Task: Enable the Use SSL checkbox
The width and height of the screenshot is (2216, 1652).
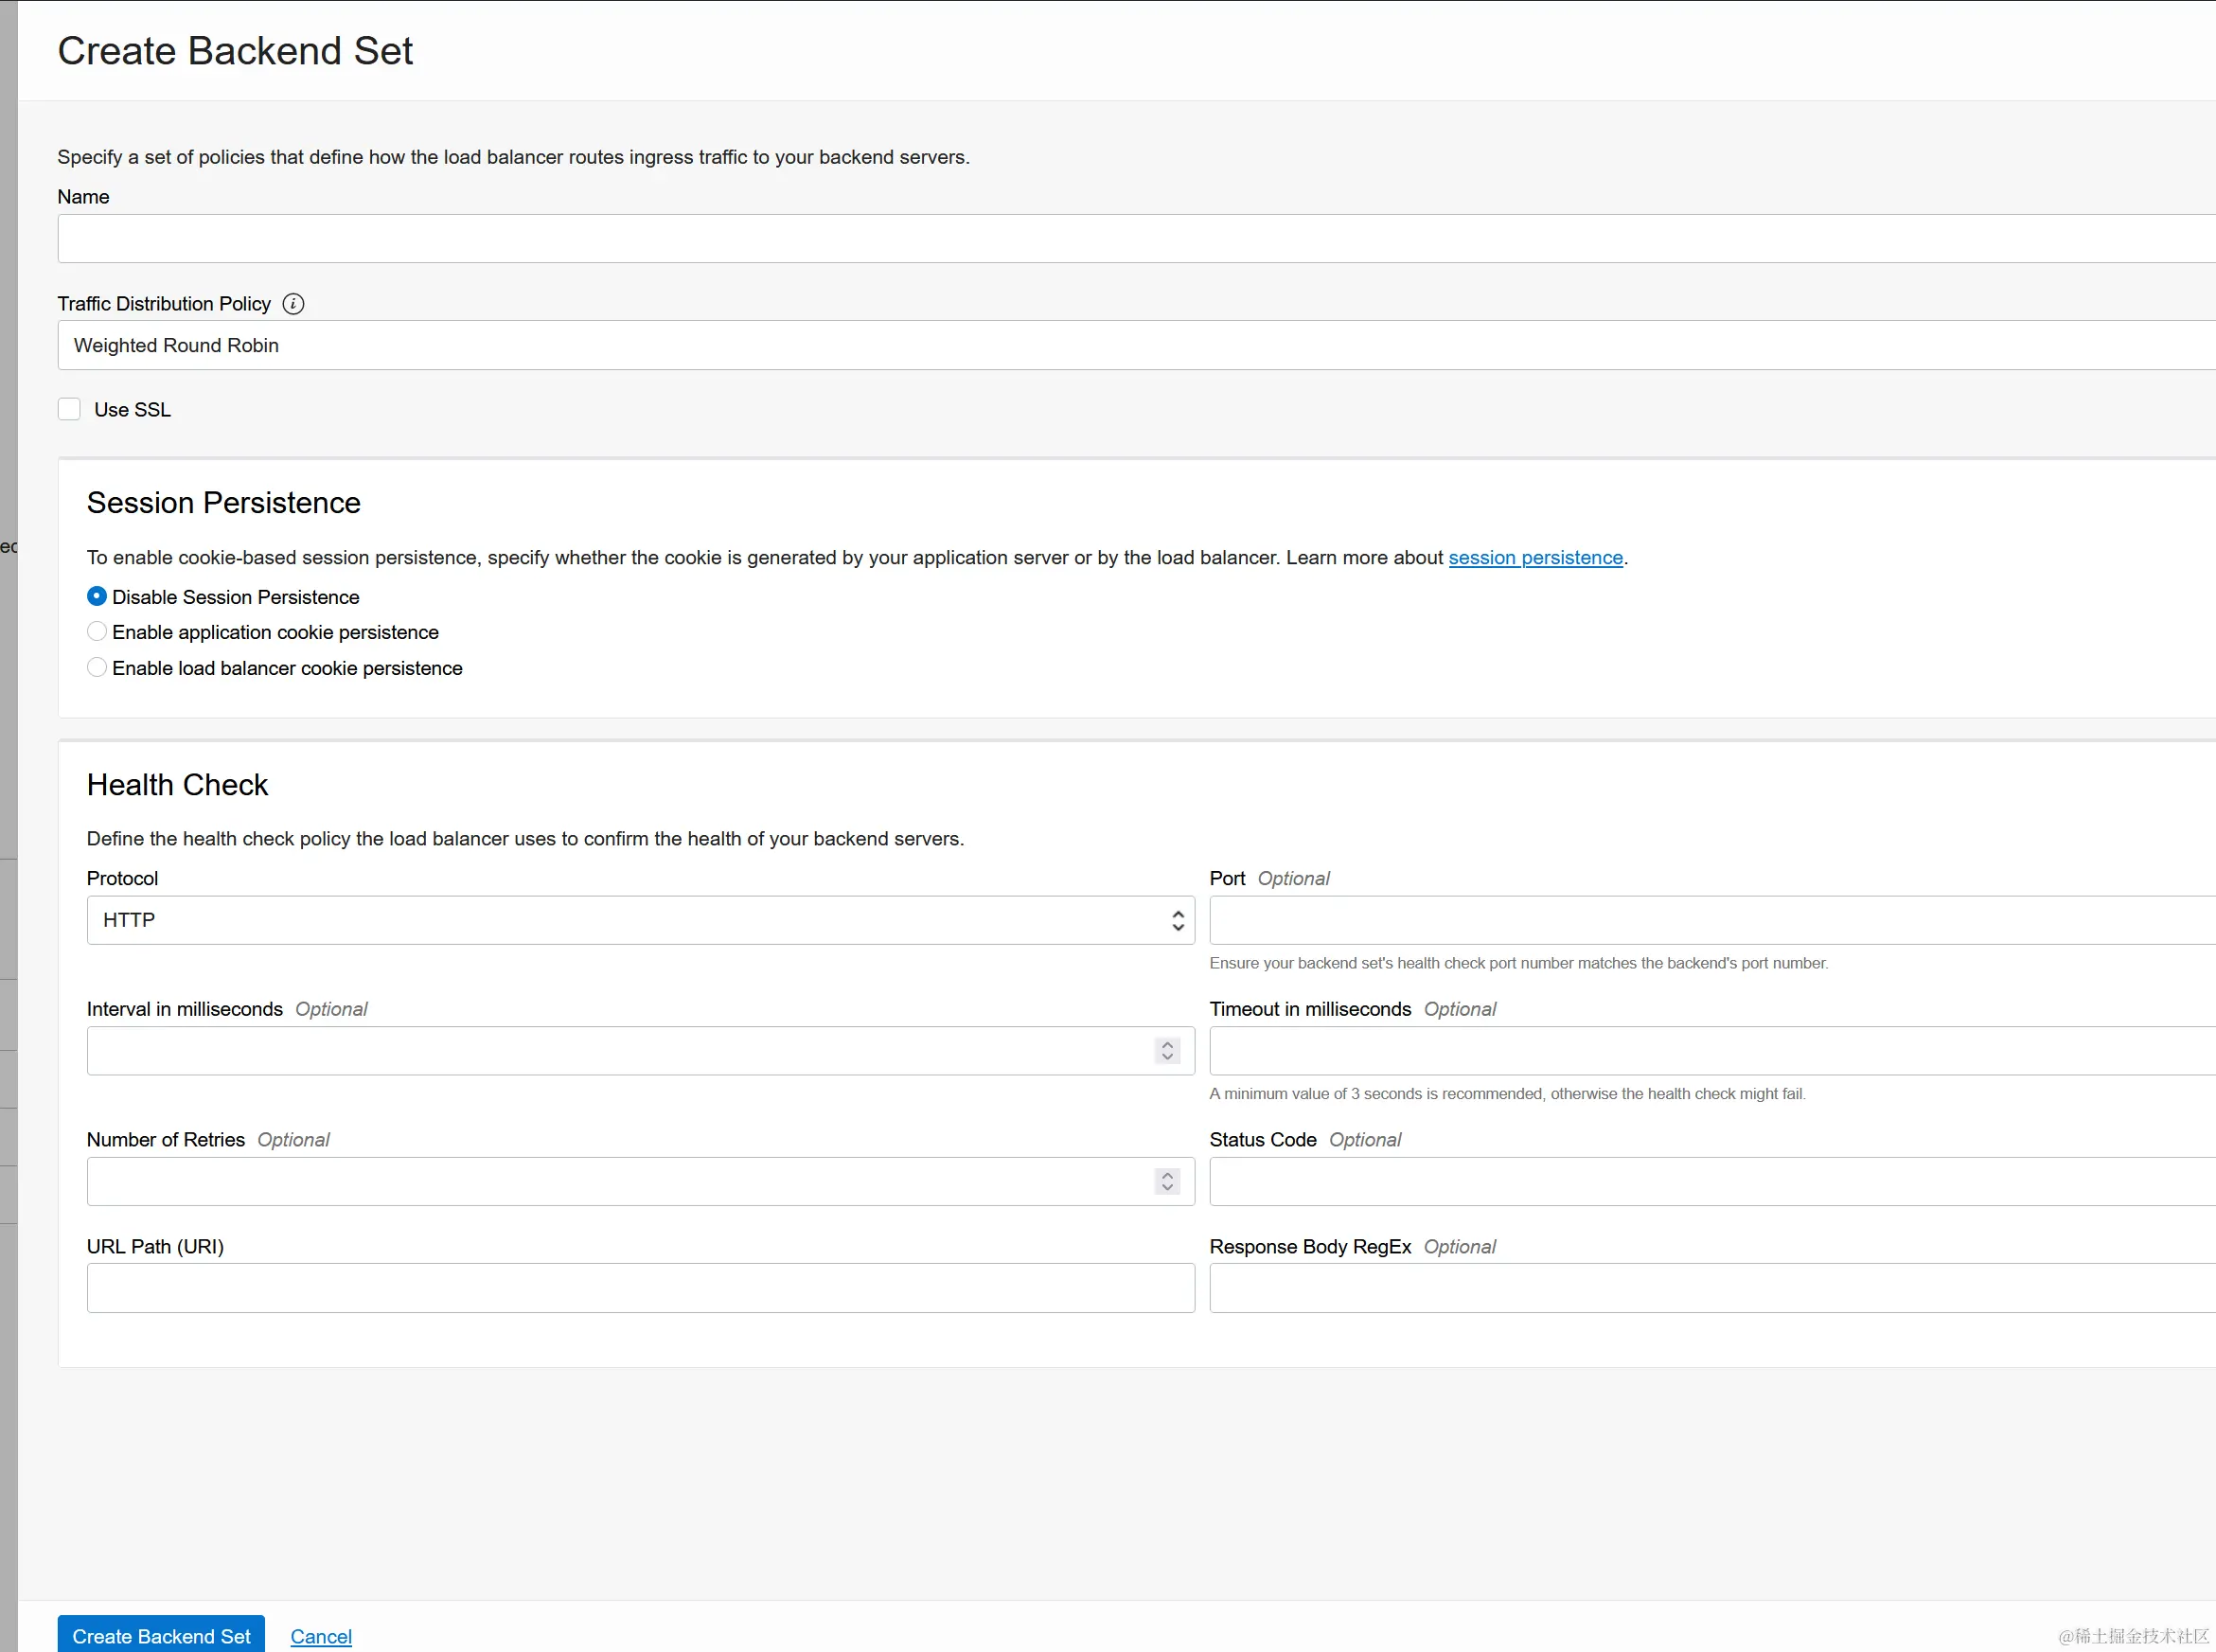Action: [69, 408]
